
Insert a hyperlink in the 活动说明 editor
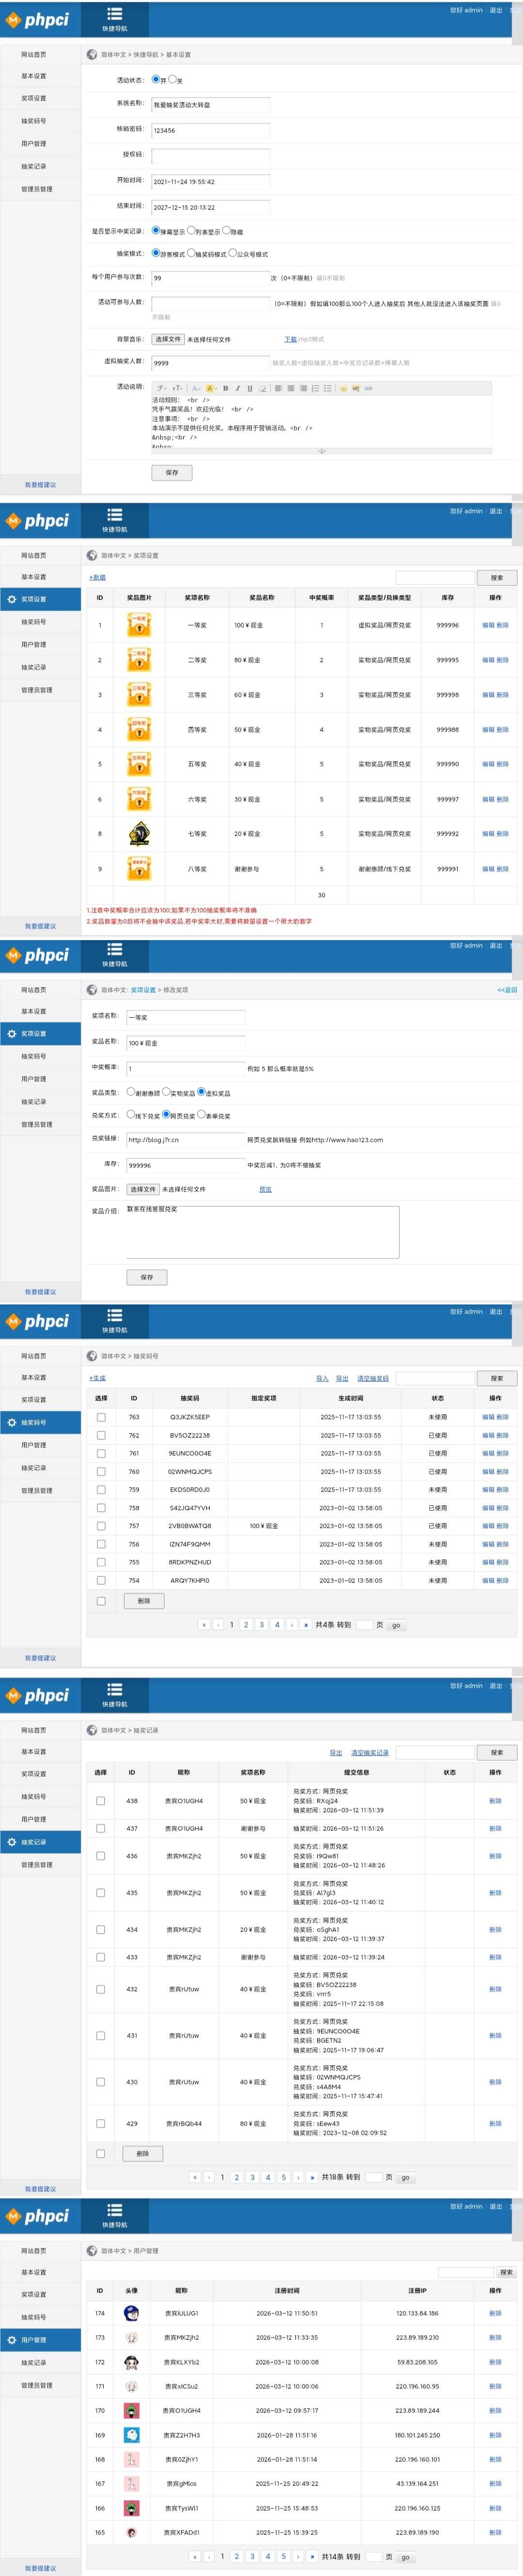point(368,388)
